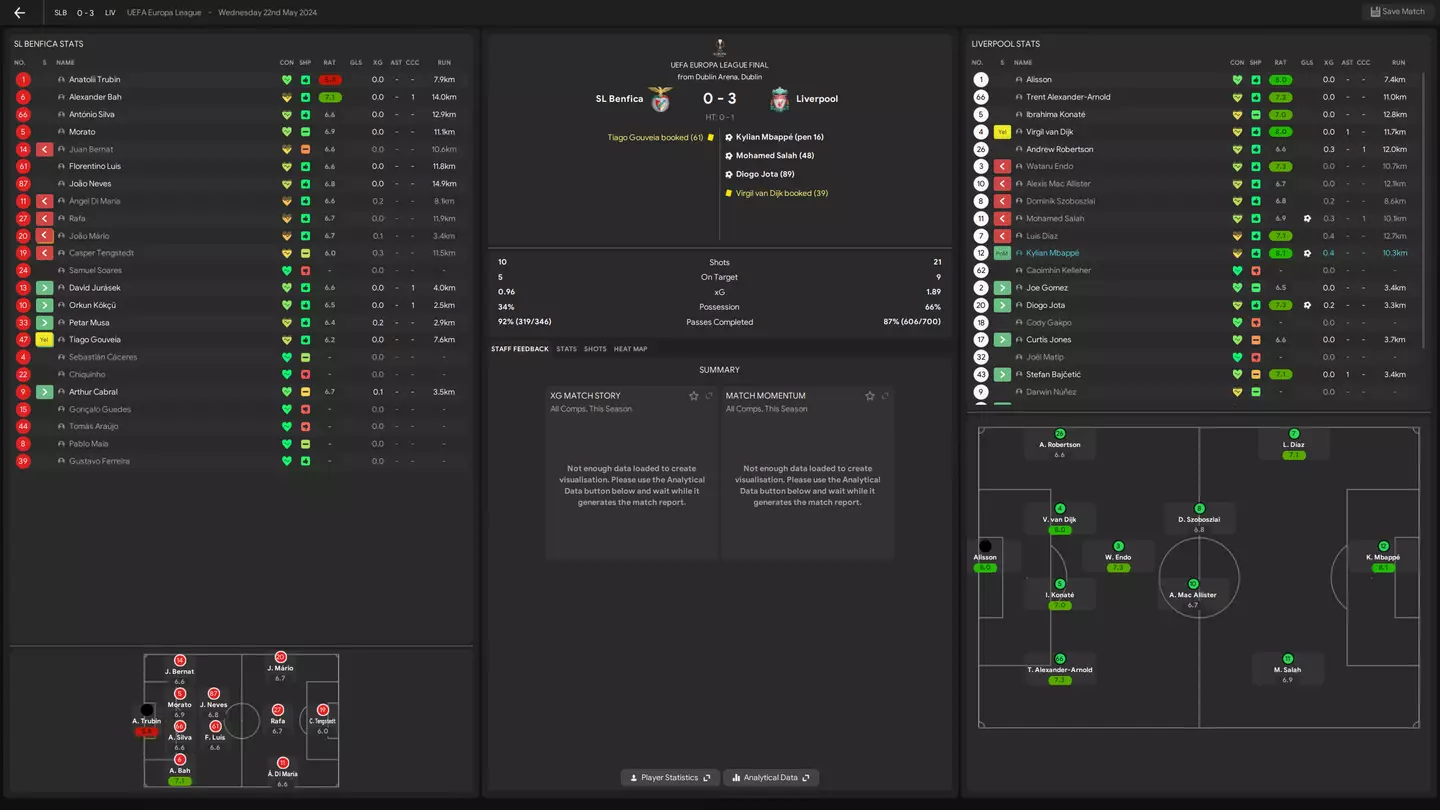The image size is (1440, 810).
Task: Sort Benfica stats by RAT column
Action: coord(329,63)
